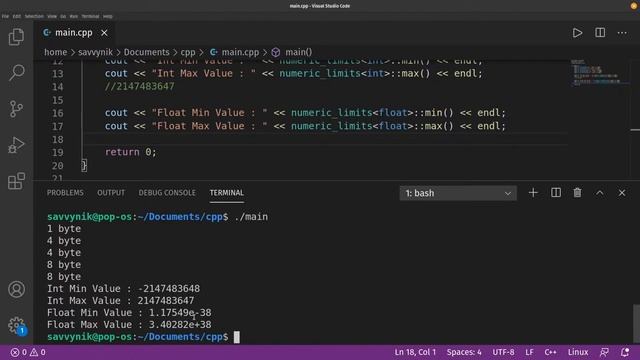Run the code with the play icon
Image resolution: width=640 pixels, height=360 pixels.
coord(577,33)
